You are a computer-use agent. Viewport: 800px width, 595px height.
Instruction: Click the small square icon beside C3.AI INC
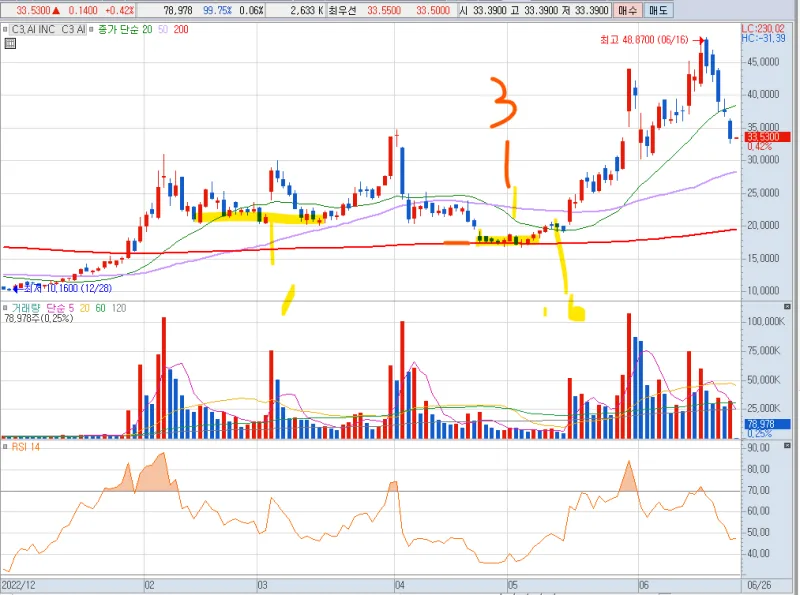click(x=6, y=30)
